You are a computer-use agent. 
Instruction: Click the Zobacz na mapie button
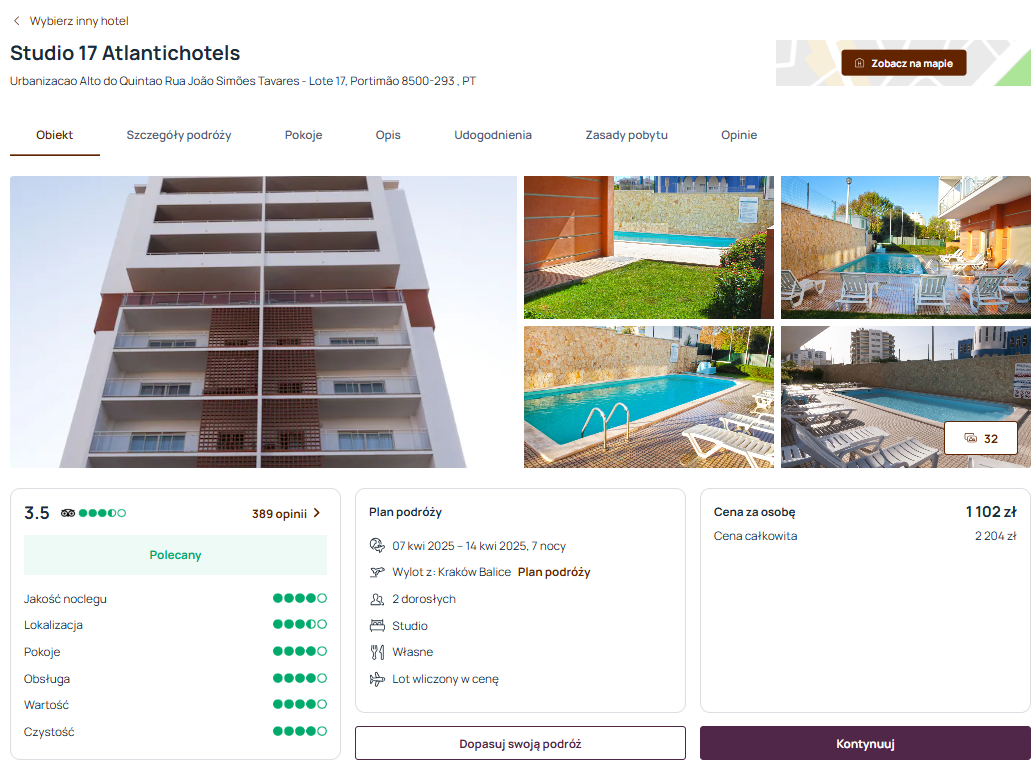904,63
